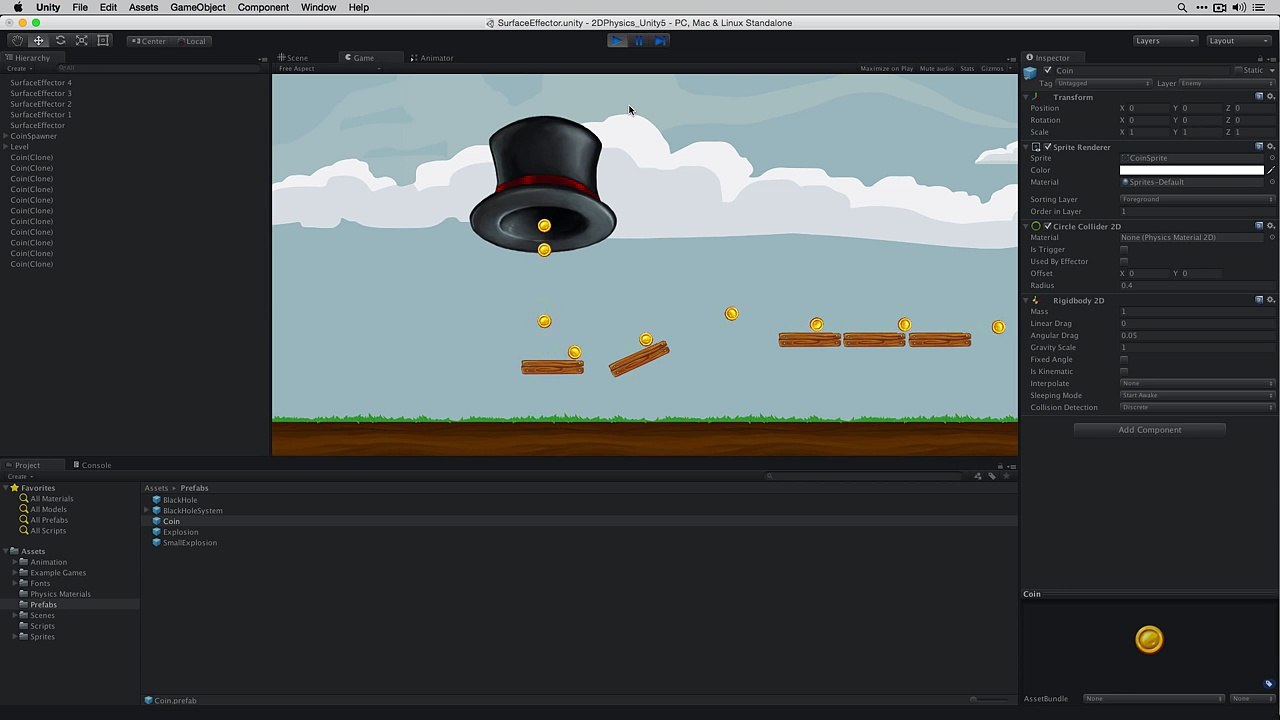Click the Pause button
The width and height of the screenshot is (1280, 720).
coord(639,41)
